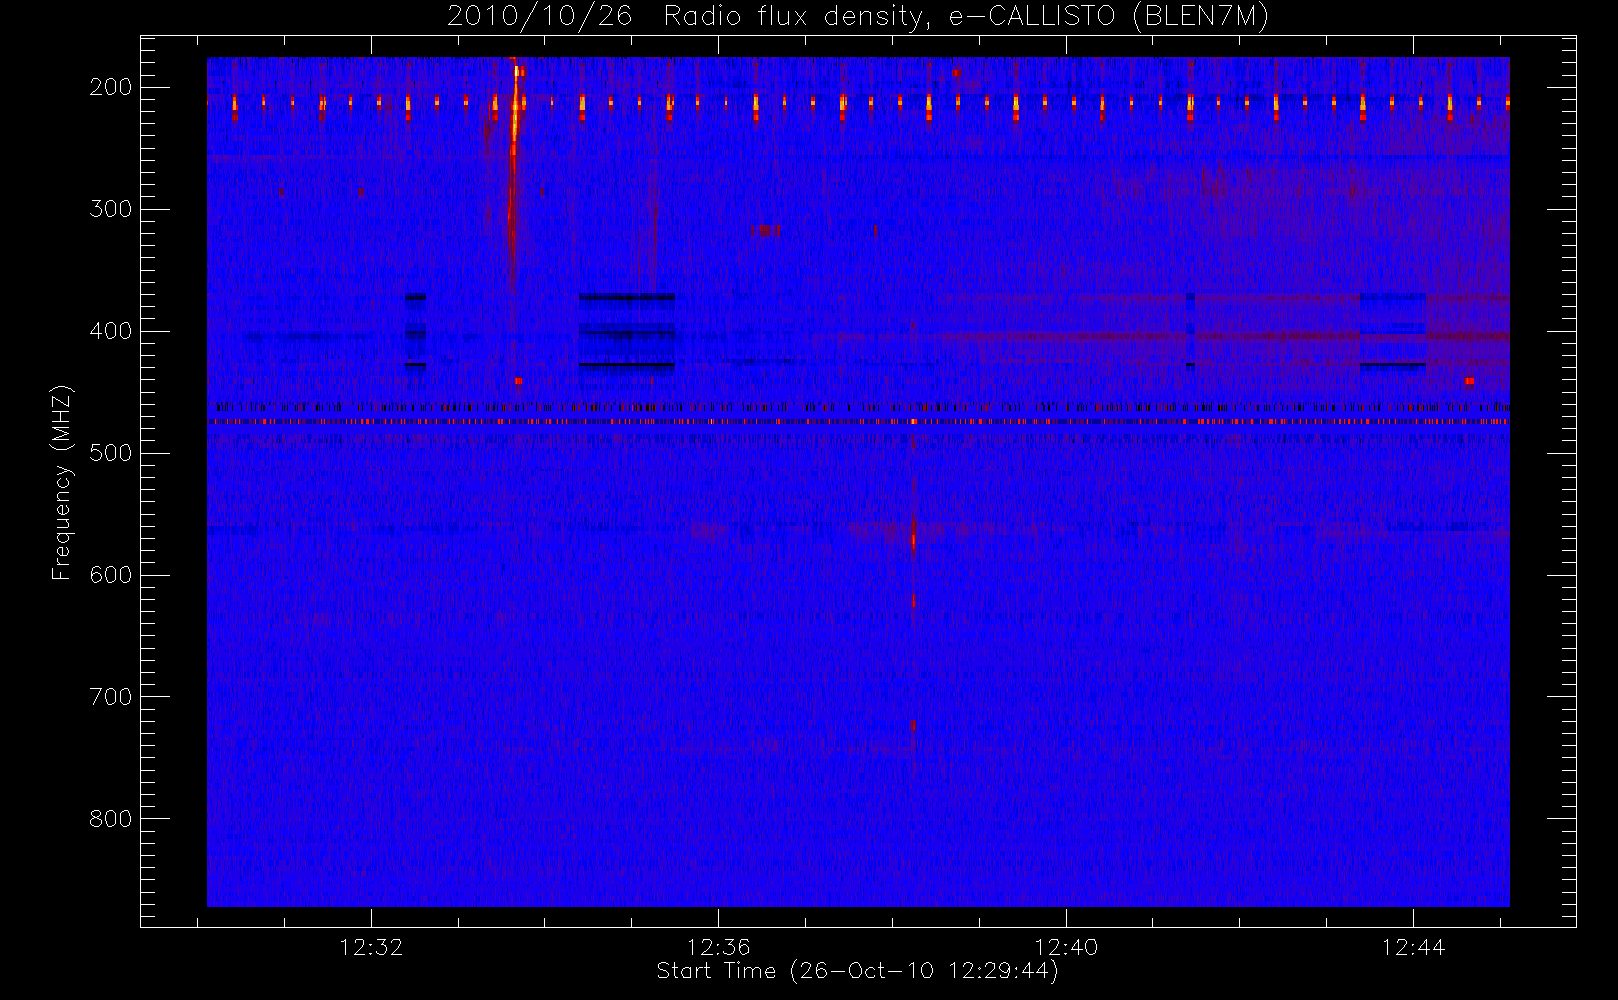Click the 600 frequency tick label
The image size is (1618, 1000).
click(x=111, y=575)
